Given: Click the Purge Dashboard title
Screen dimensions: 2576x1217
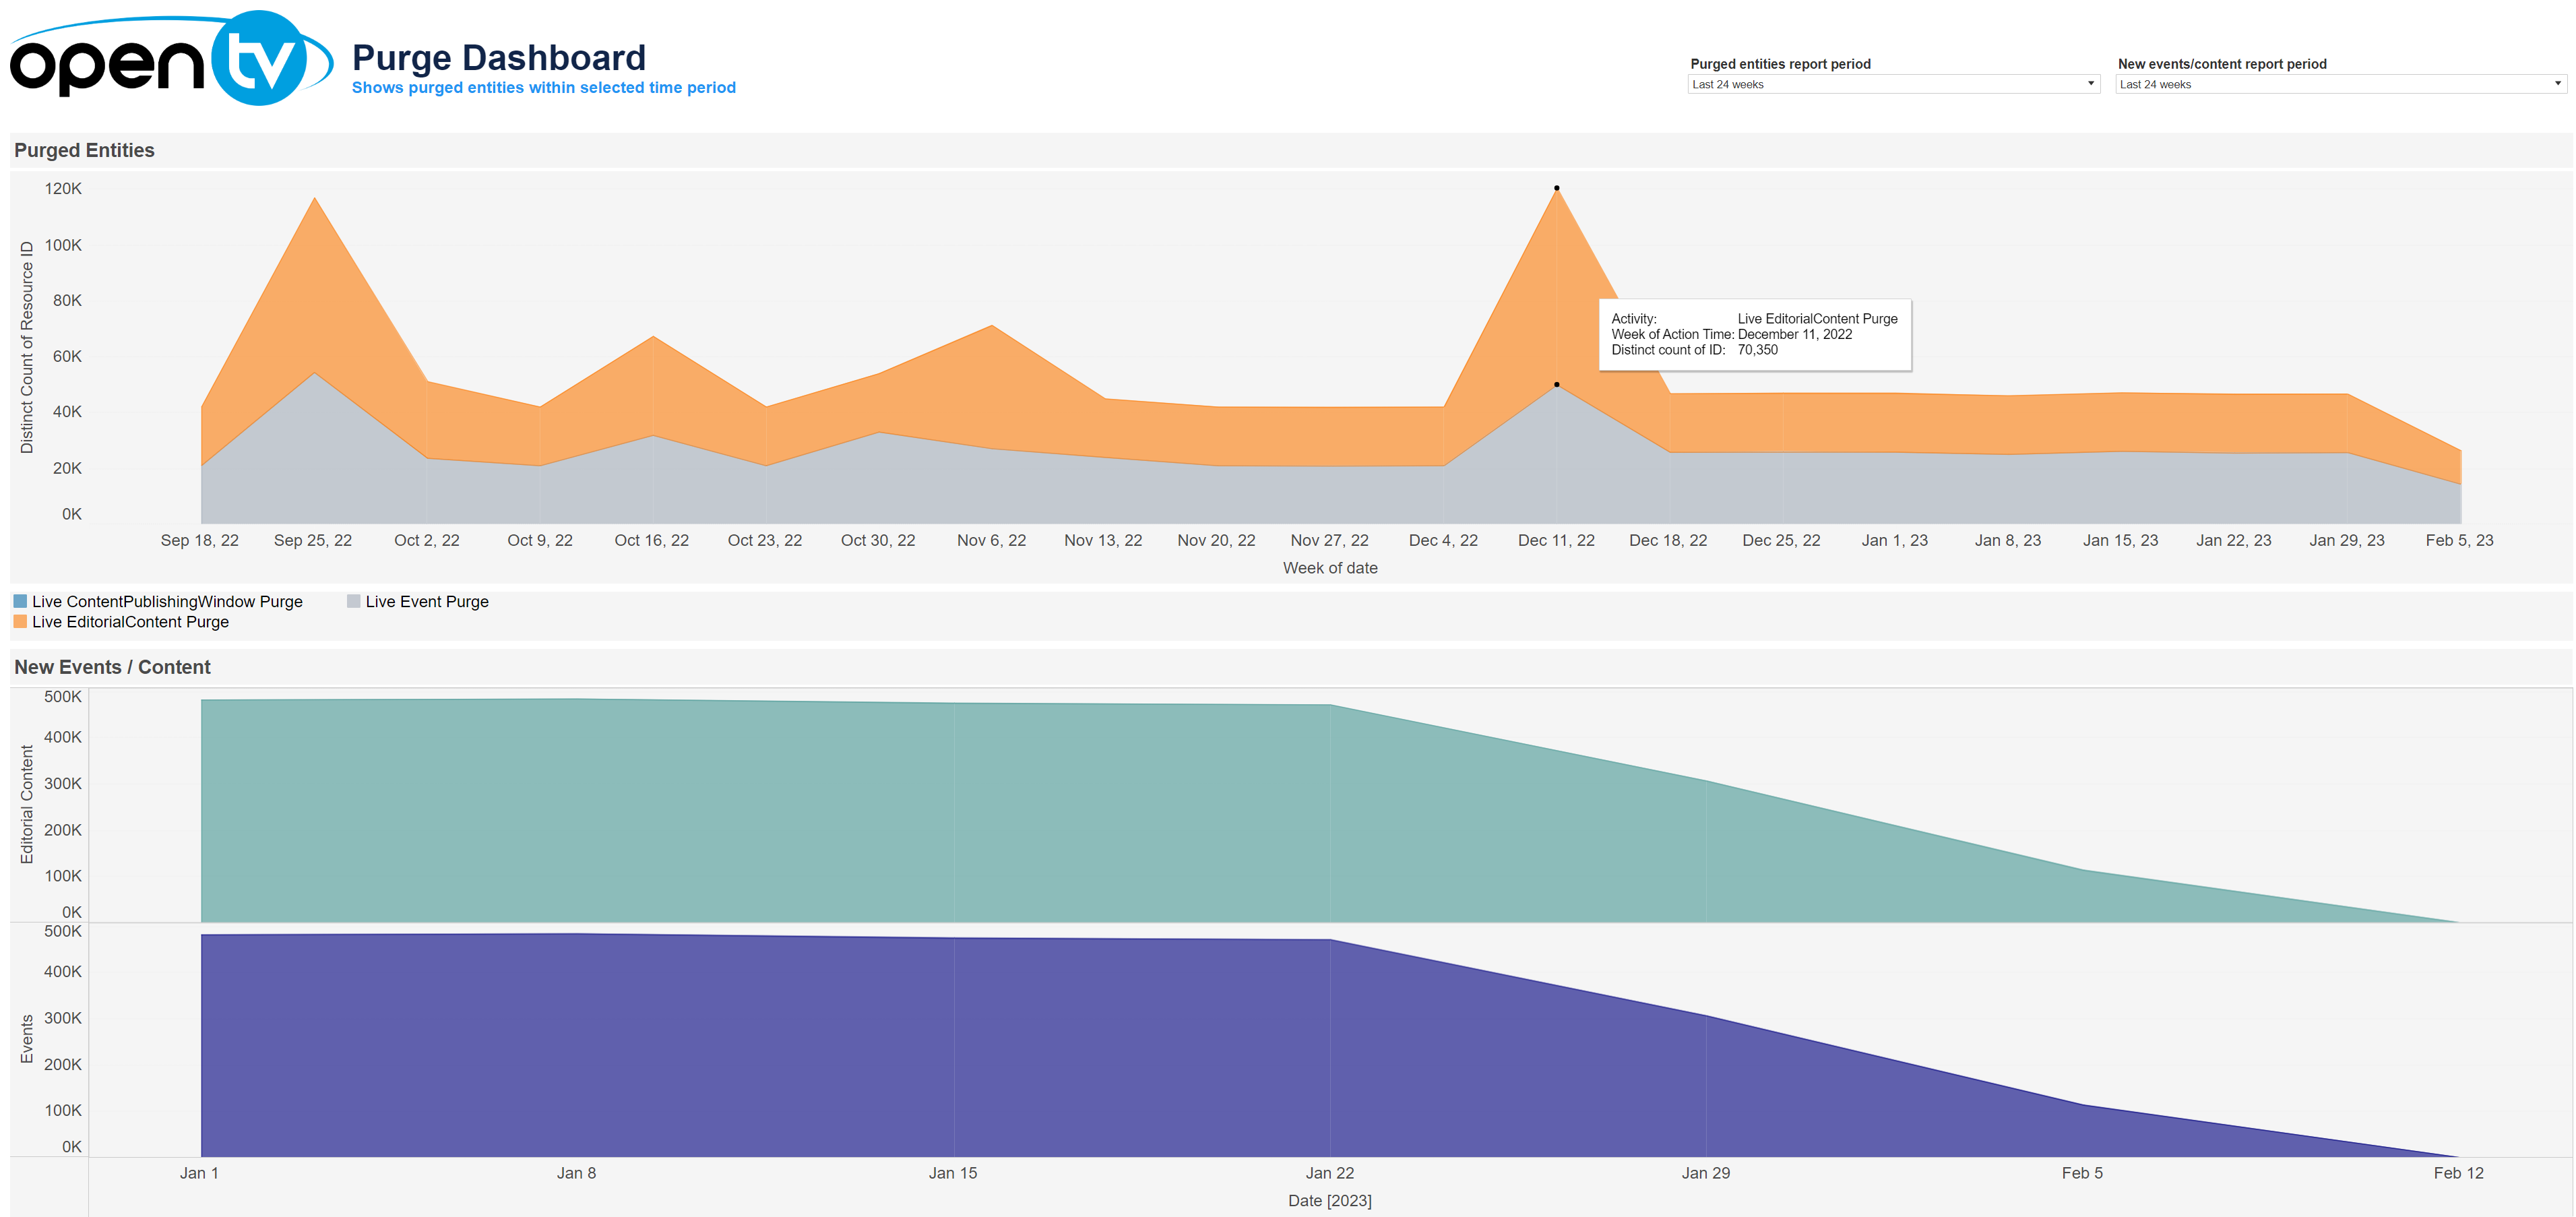Looking at the screenshot, I should pyautogui.click(x=498, y=58).
